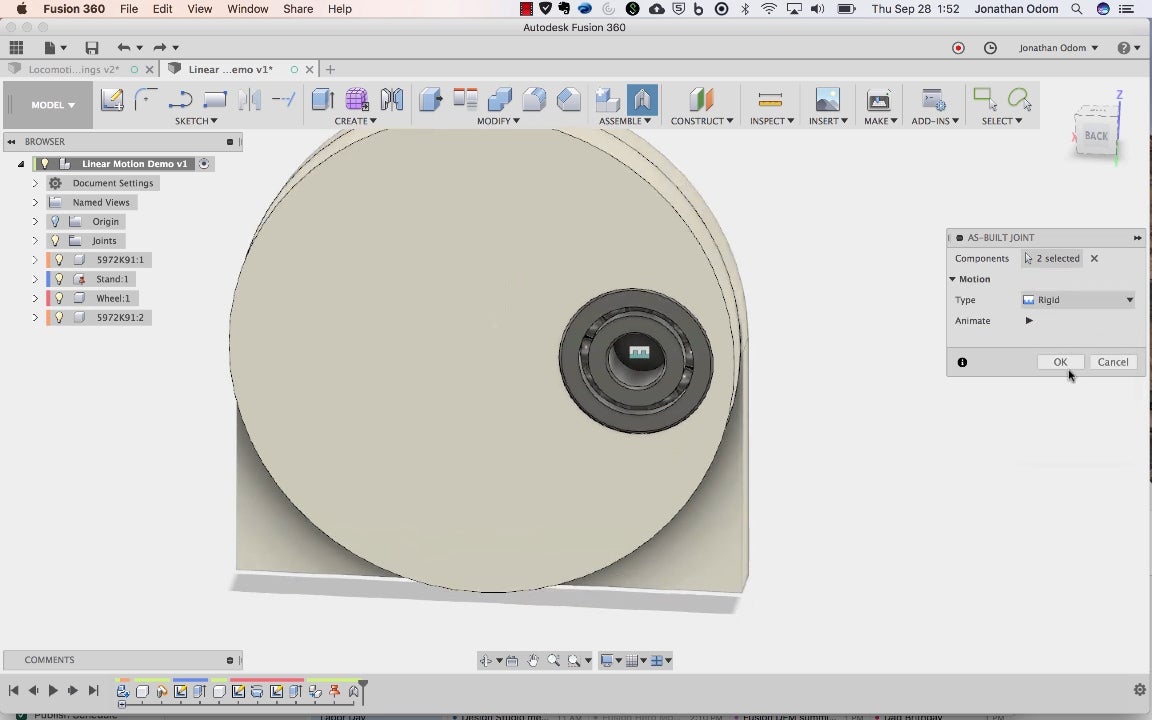Open the Edit menu

(x=162, y=9)
